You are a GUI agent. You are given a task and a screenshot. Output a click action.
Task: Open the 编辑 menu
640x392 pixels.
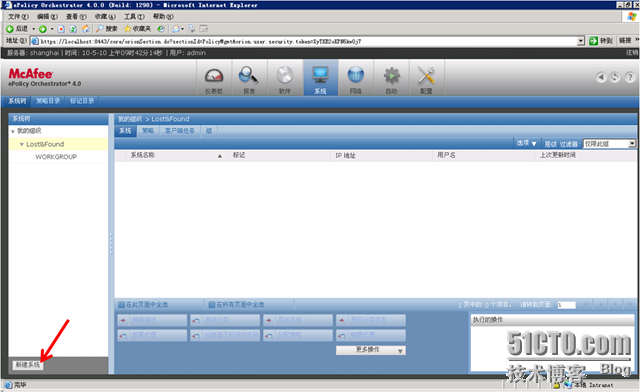pos(47,17)
